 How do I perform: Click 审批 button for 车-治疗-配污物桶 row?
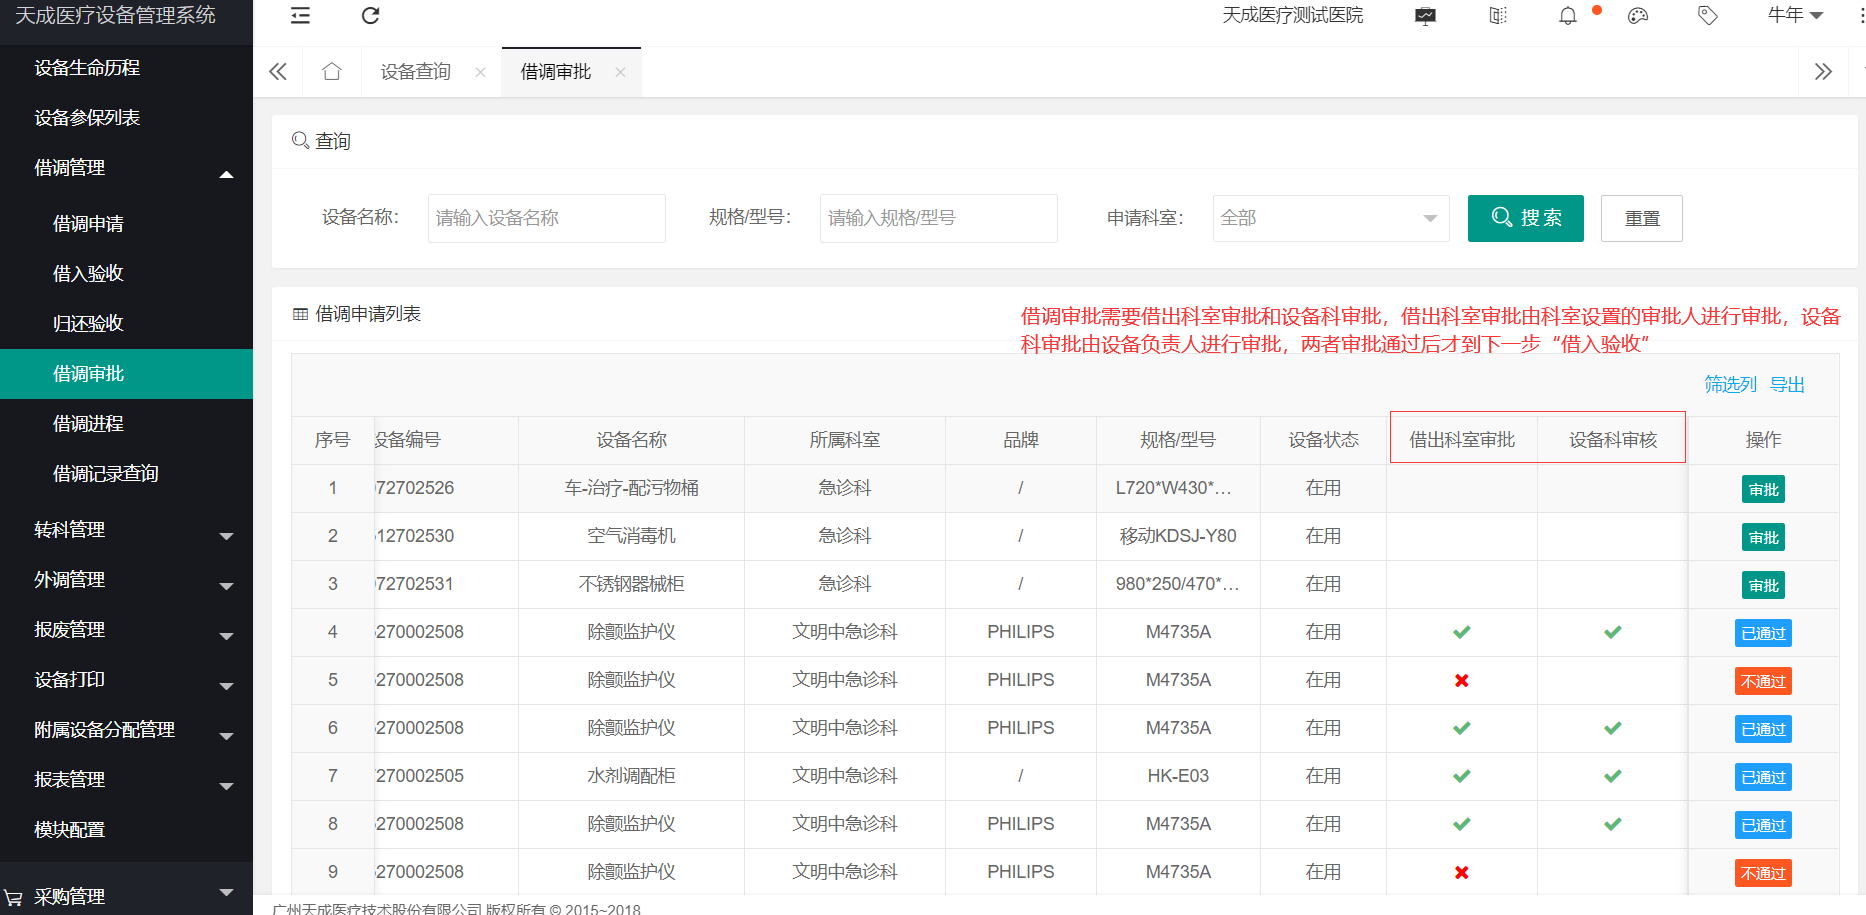pyautogui.click(x=1763, y=489)
